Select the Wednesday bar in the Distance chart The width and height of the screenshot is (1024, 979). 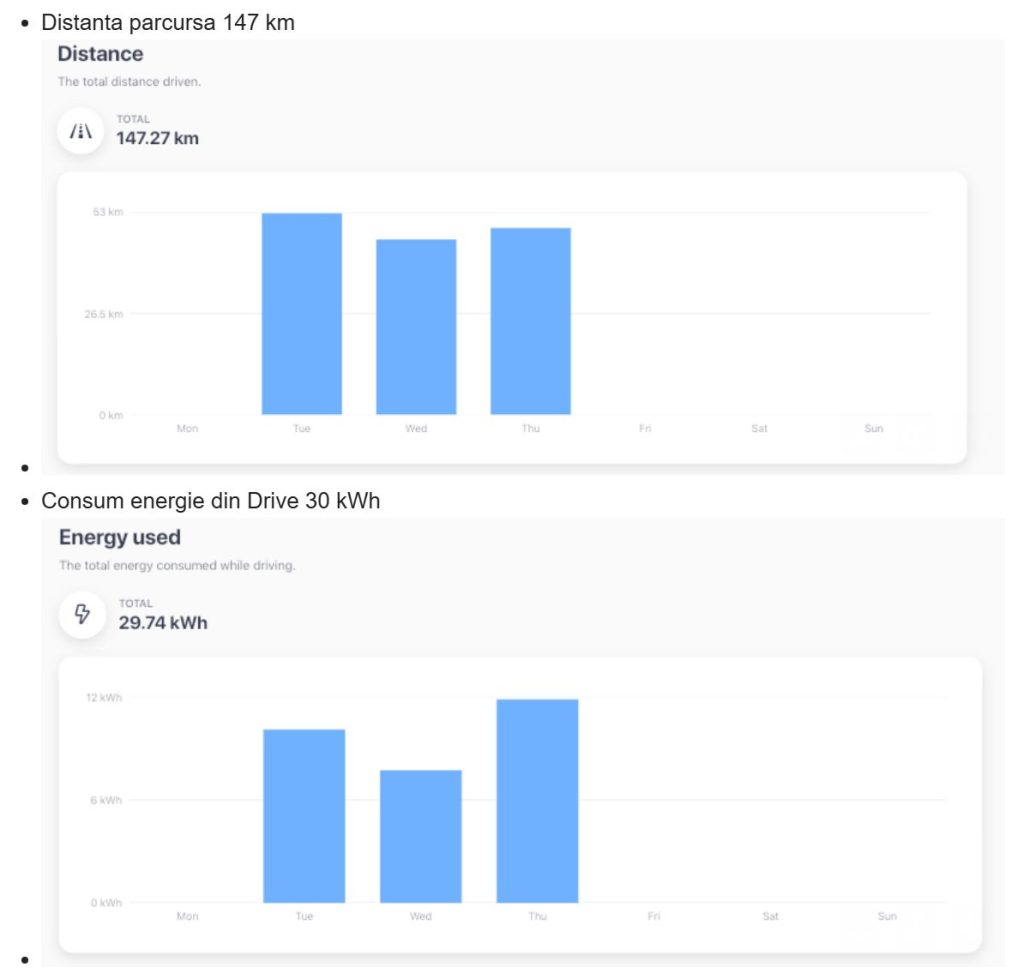[x=416, y=326]
